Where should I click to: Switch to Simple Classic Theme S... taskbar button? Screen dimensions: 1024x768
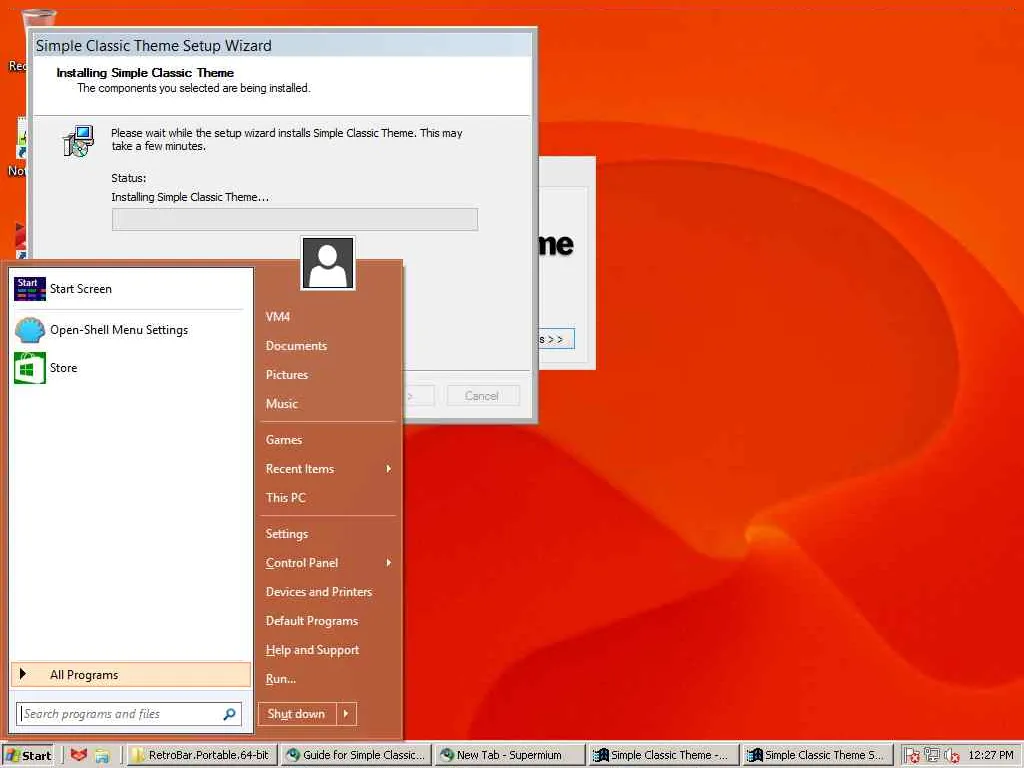(x=817, y=756)
